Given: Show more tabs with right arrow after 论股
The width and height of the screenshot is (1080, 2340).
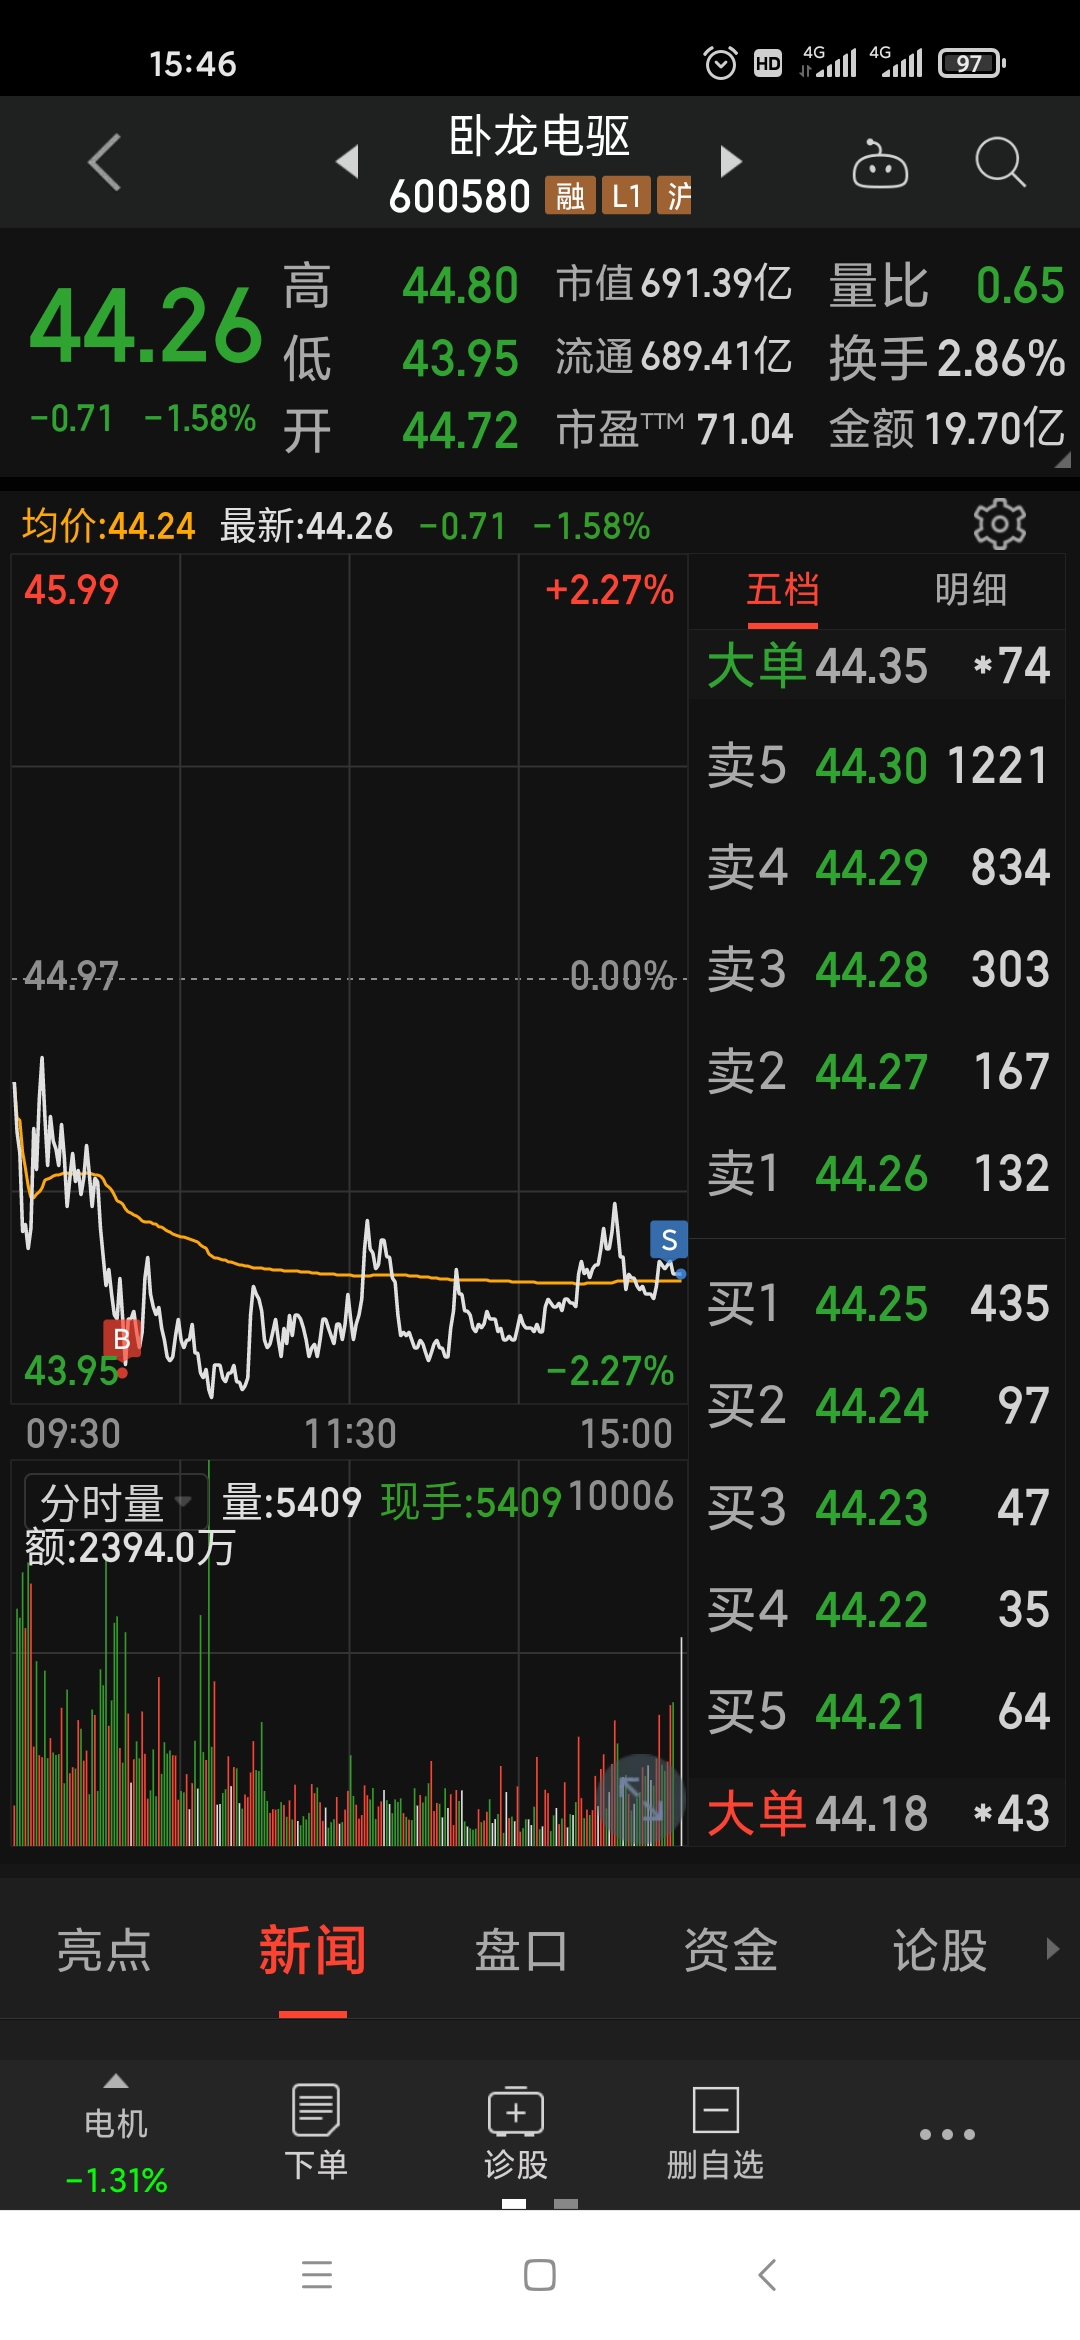Looking at the screenshot, I should click(1052, 1948).
